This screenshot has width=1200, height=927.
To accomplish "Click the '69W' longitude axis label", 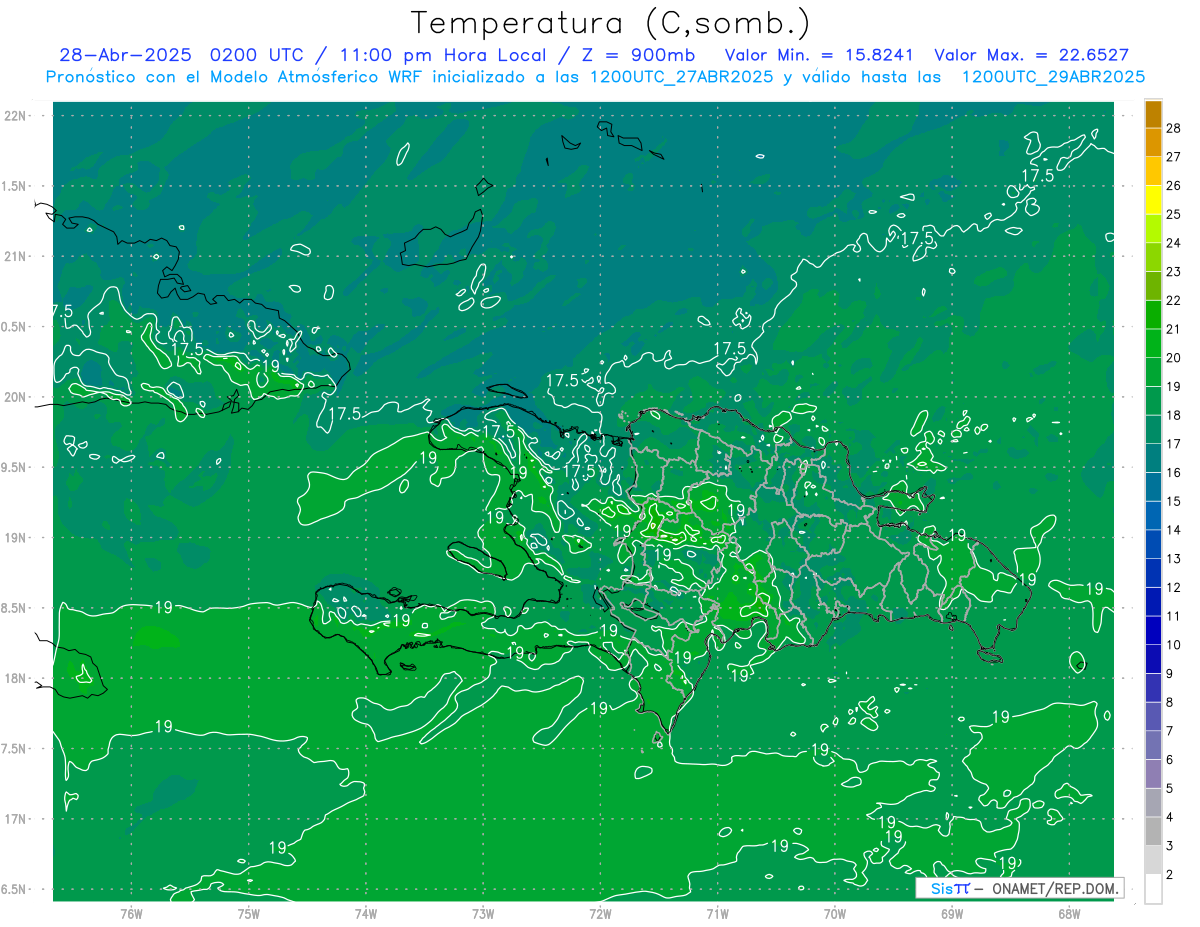I will (x=952, y=913).
